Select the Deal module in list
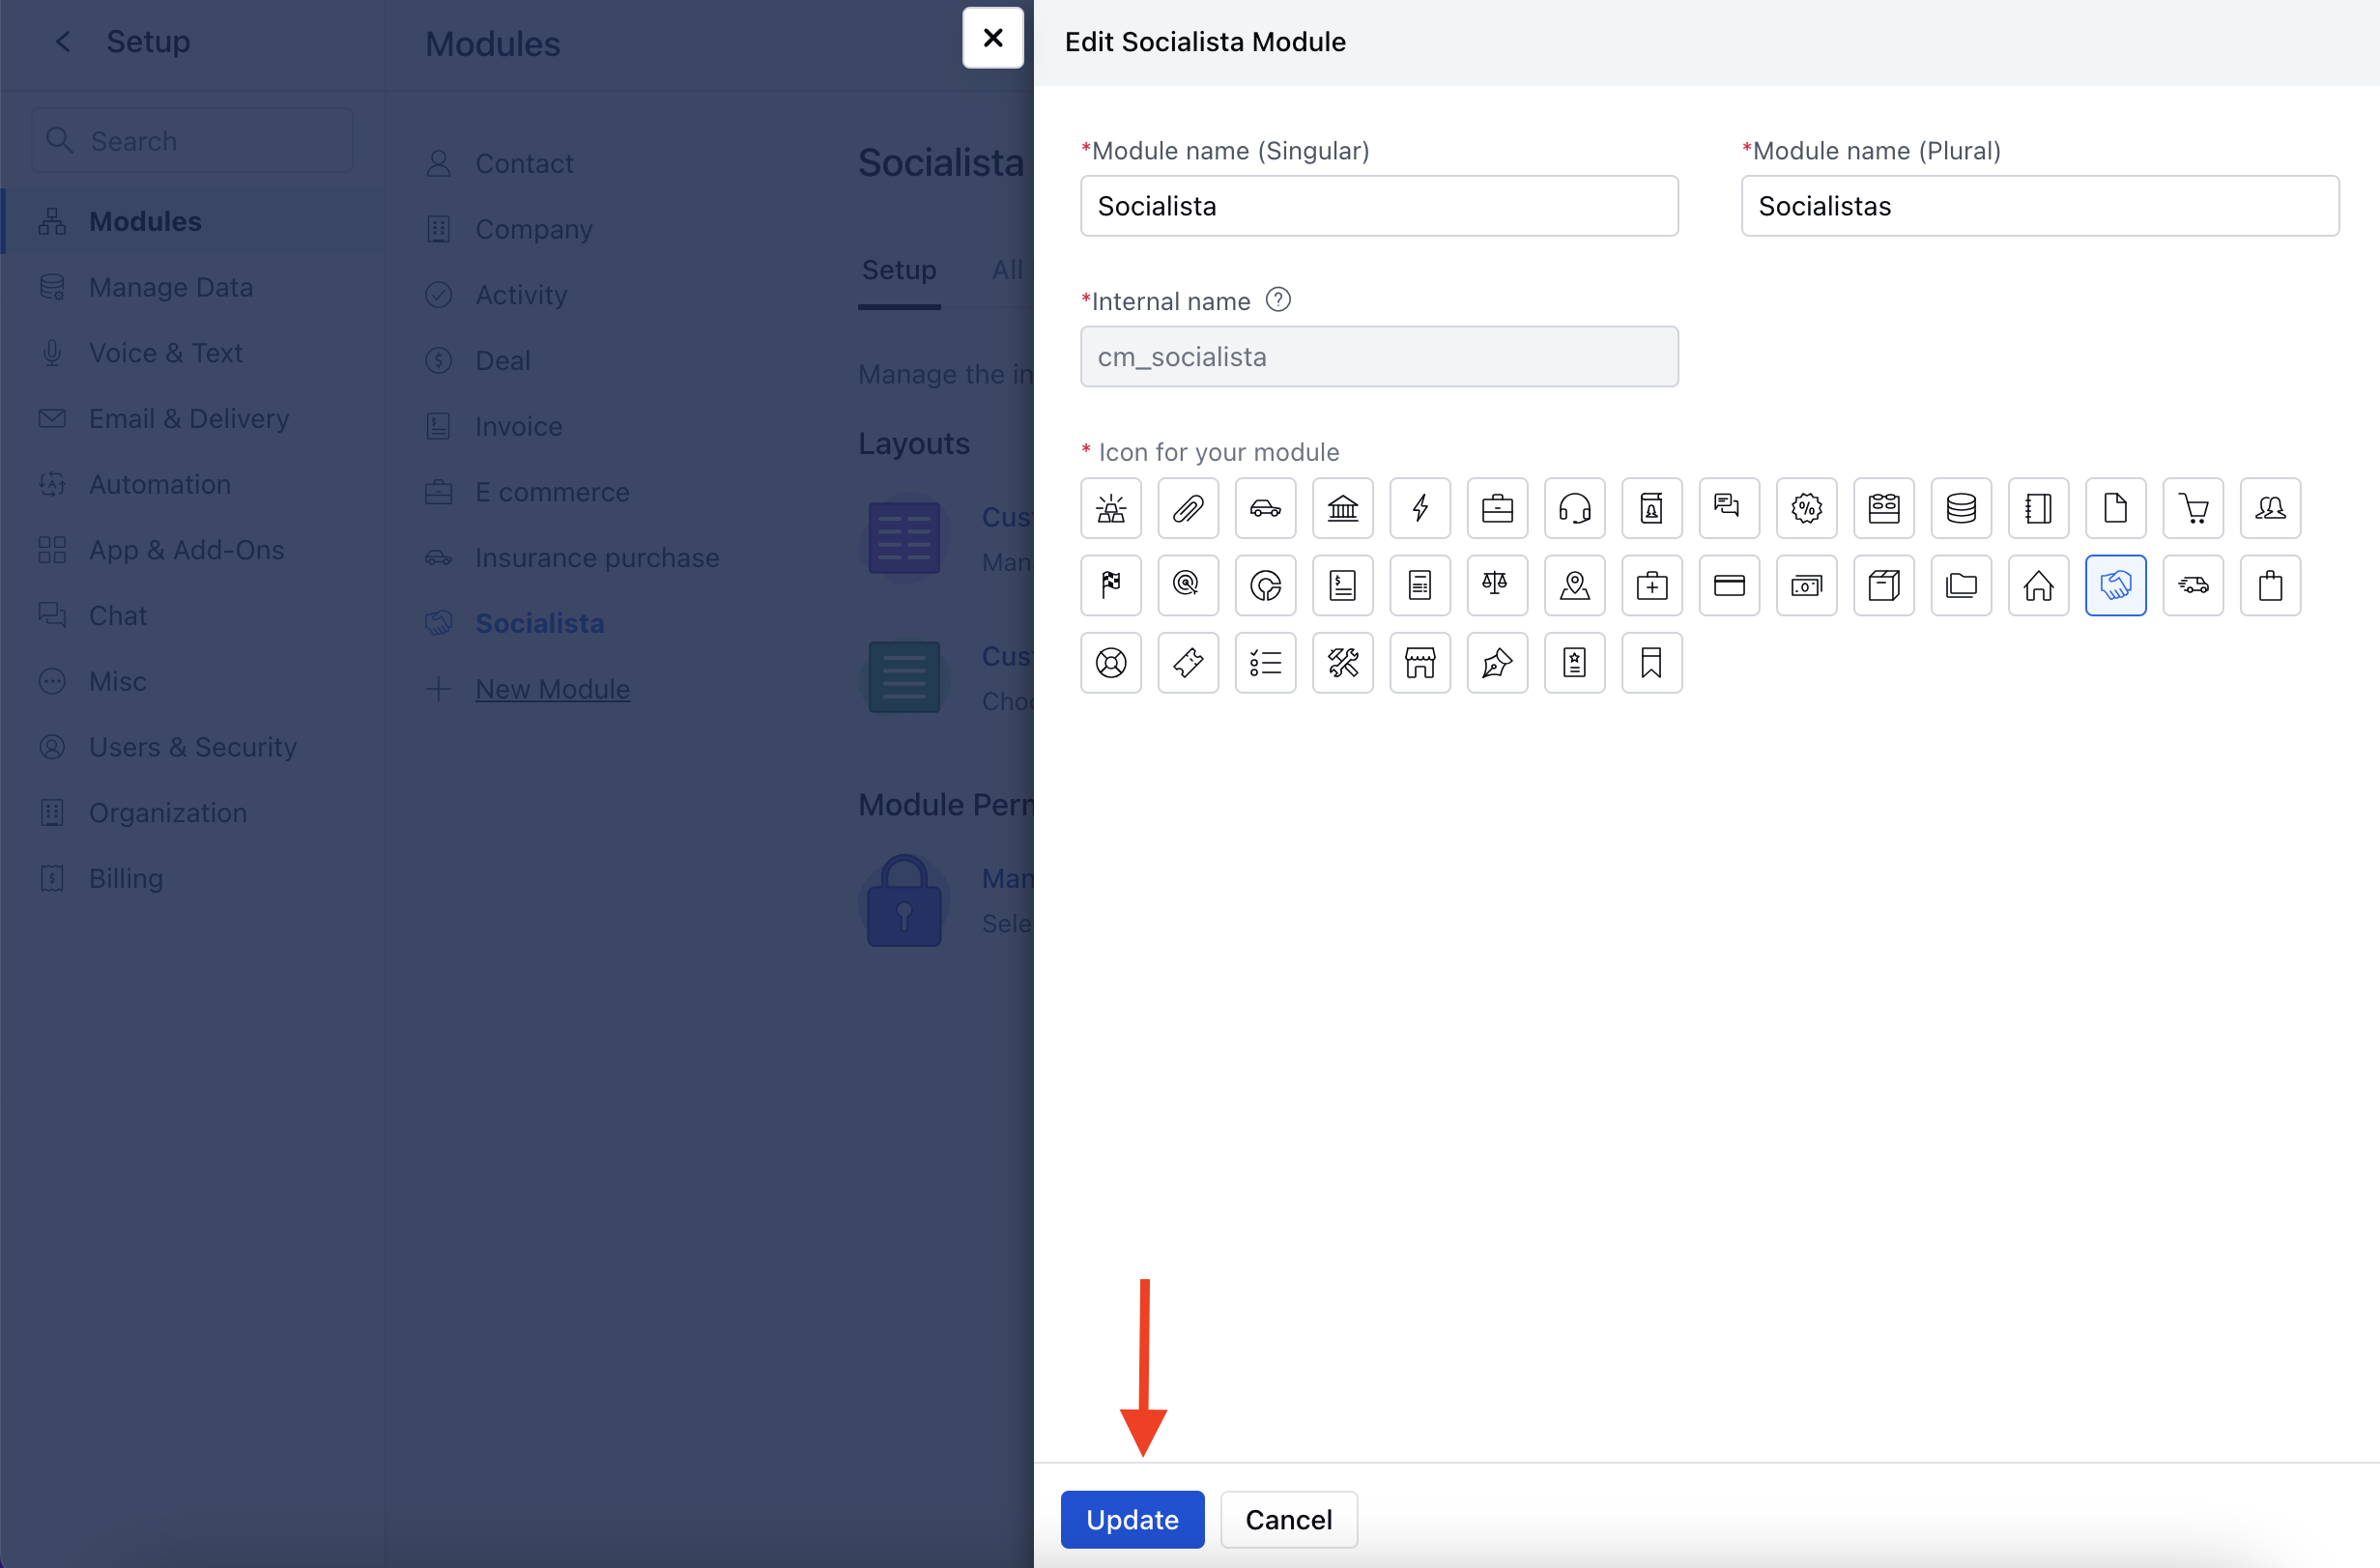This screenshot has height=1568, width=2380. 502,361
